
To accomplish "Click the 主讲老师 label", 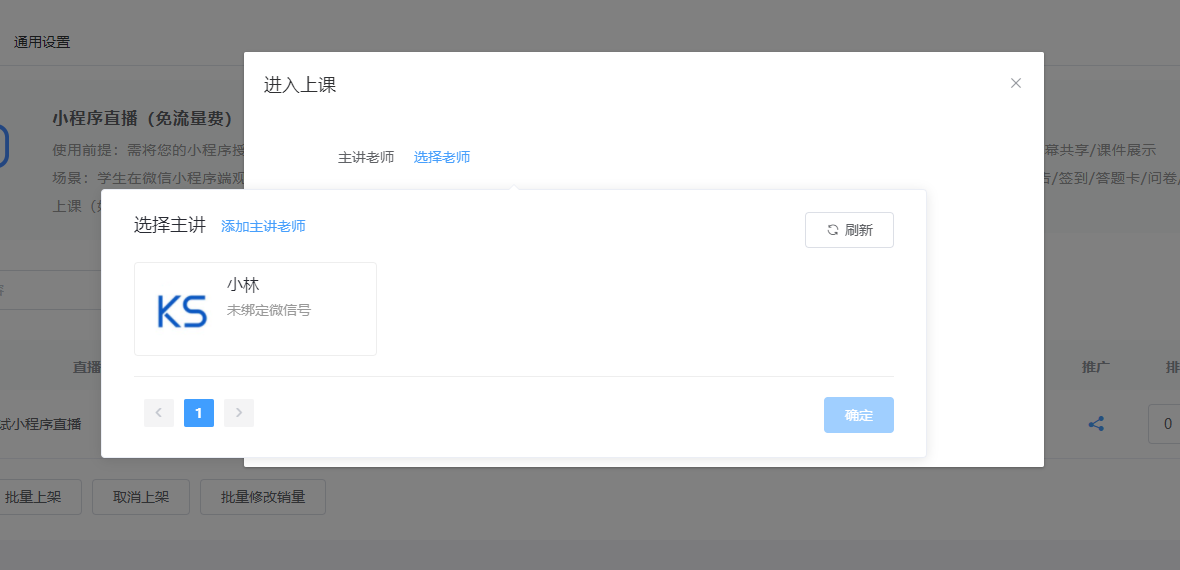I will pyautogui.click(x=366, y=157).
